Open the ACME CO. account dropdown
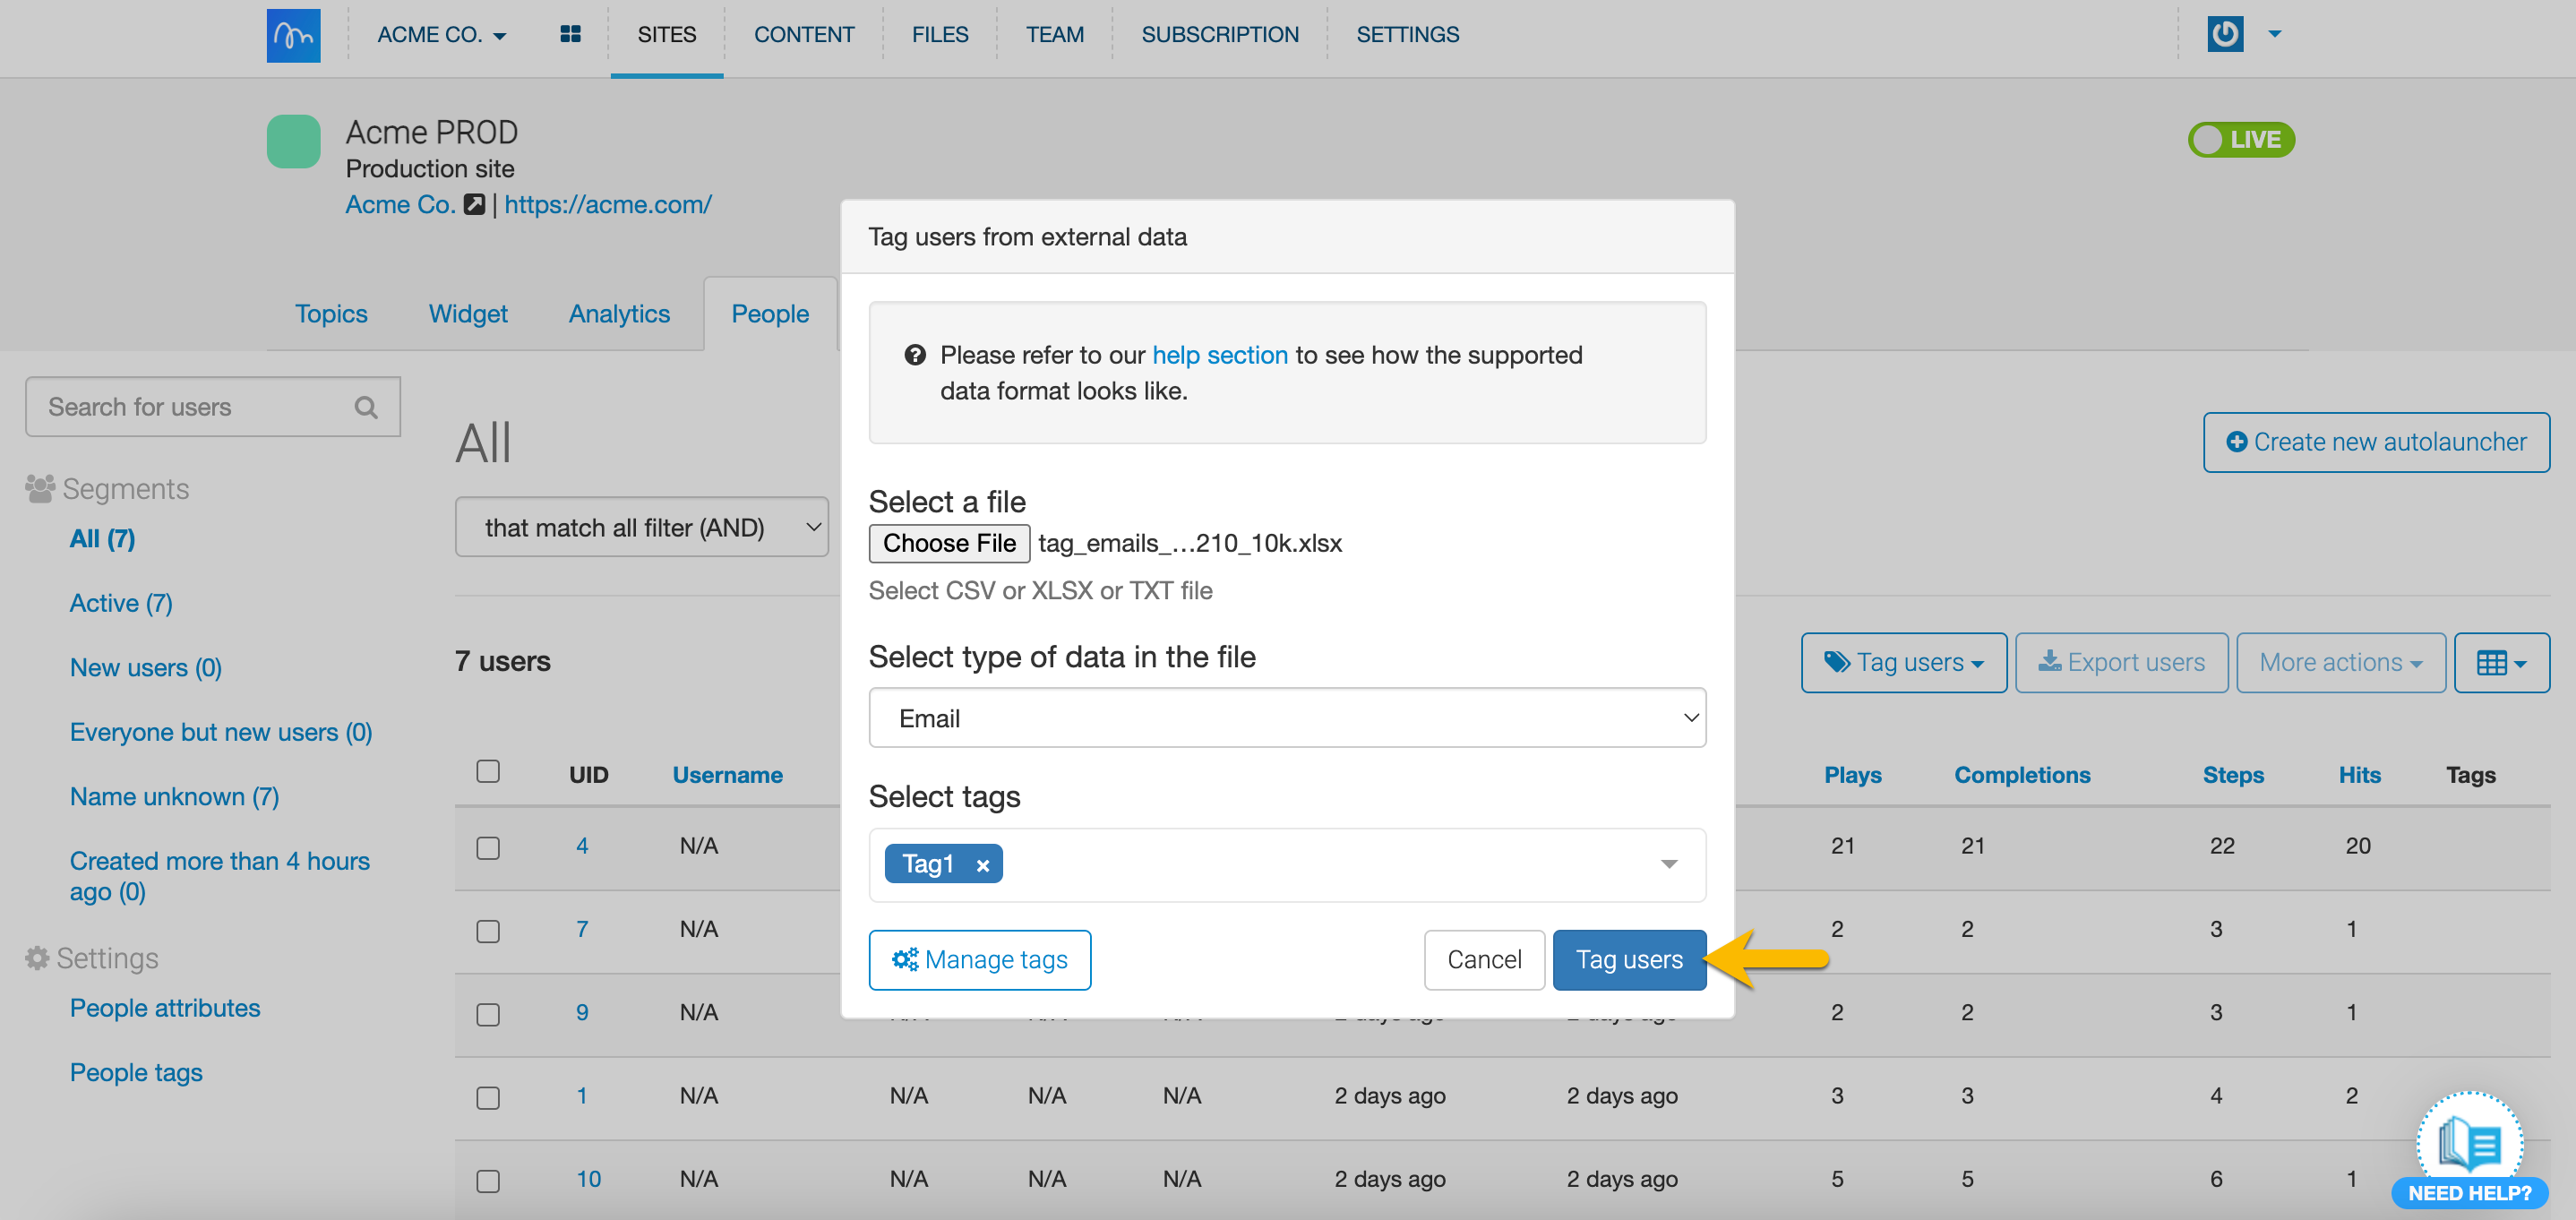The height and width of the screenshot is (1220, 2576). [x=441, y=35]
